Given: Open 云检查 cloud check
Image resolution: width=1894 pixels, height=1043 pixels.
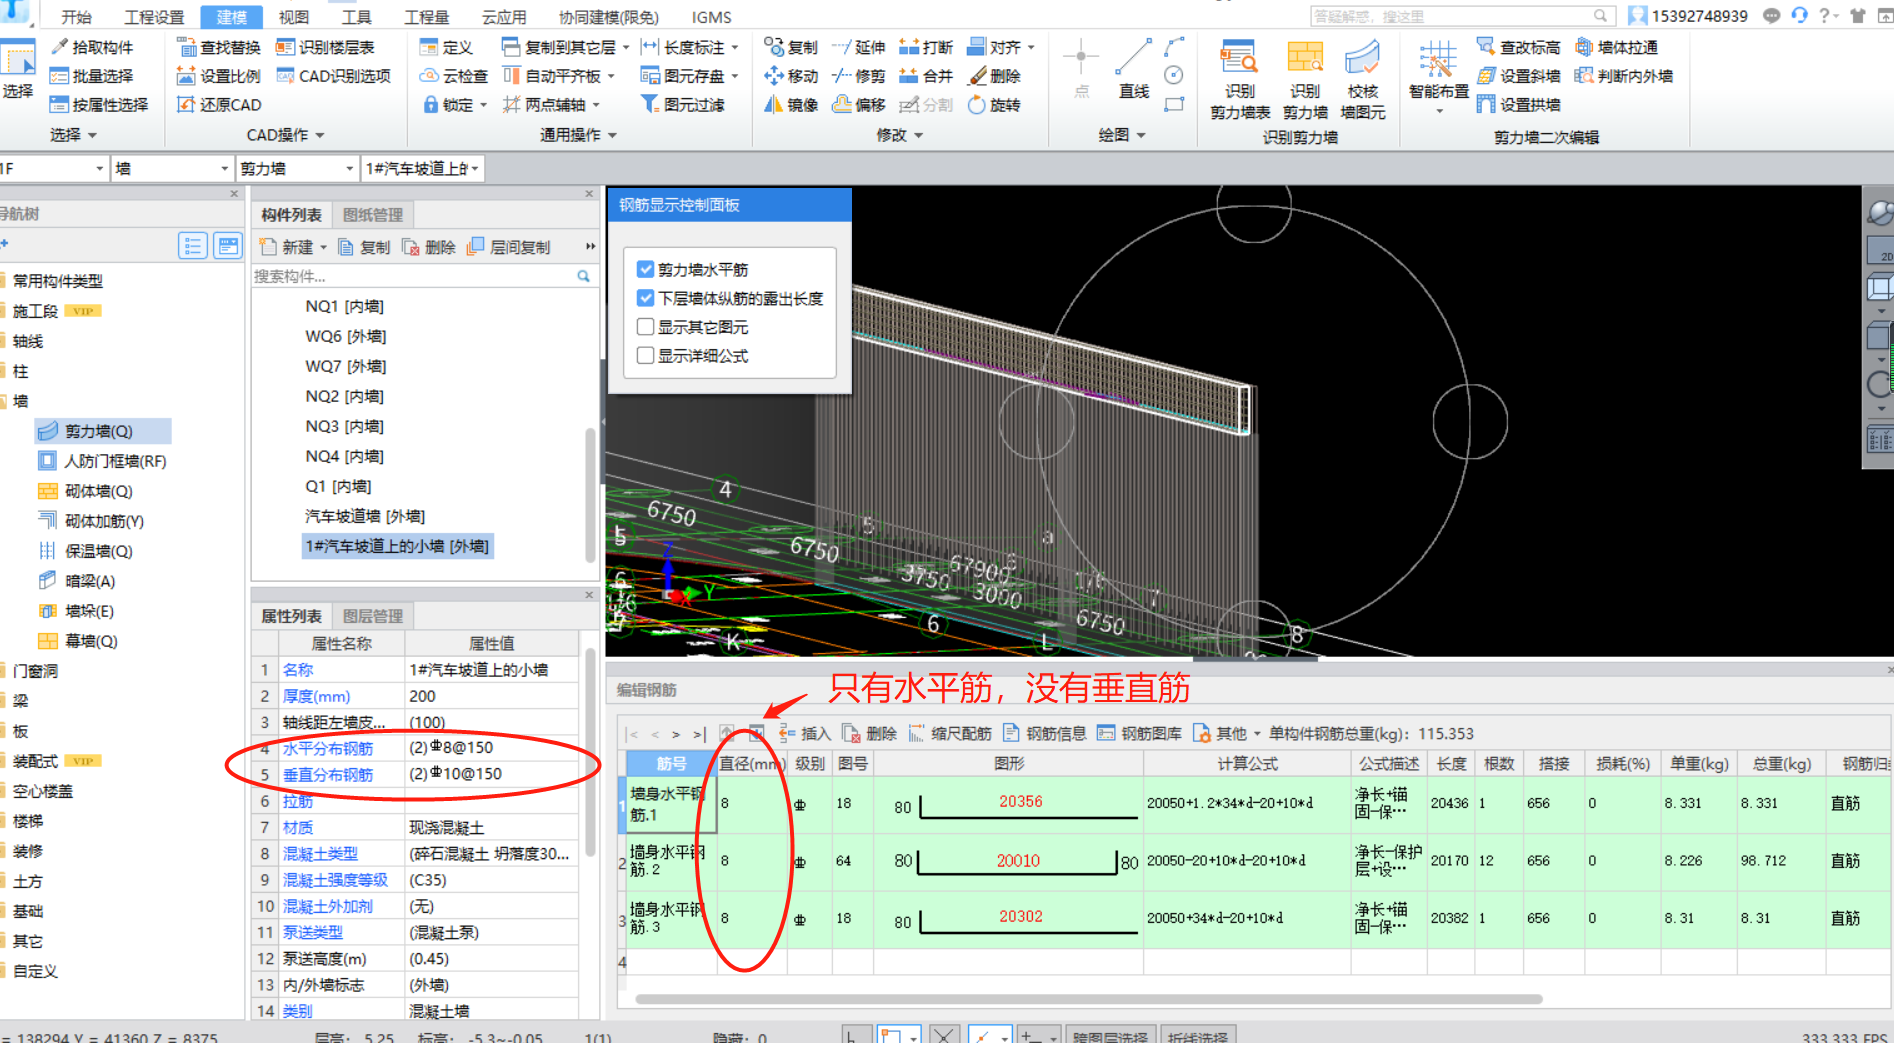Looking at the screenshot, I should click(x=453, y=76).
